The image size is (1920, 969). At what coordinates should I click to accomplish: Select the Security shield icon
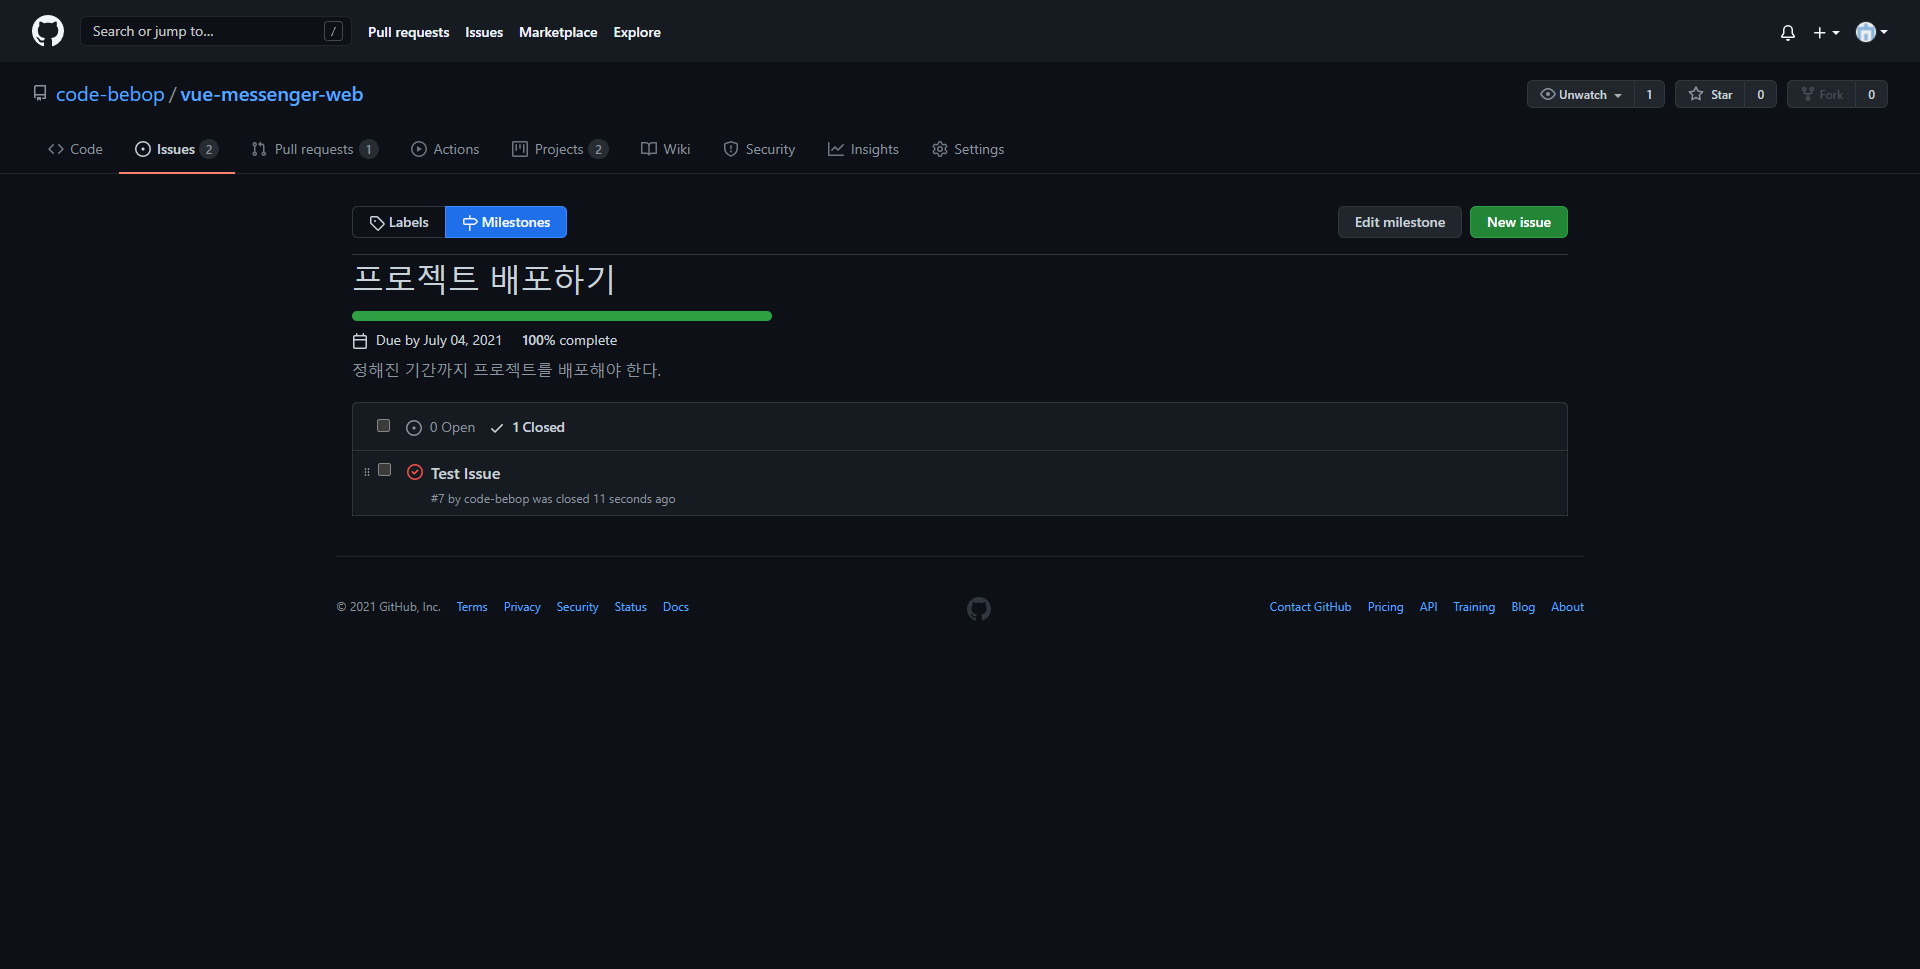click(x=729, y=148)
